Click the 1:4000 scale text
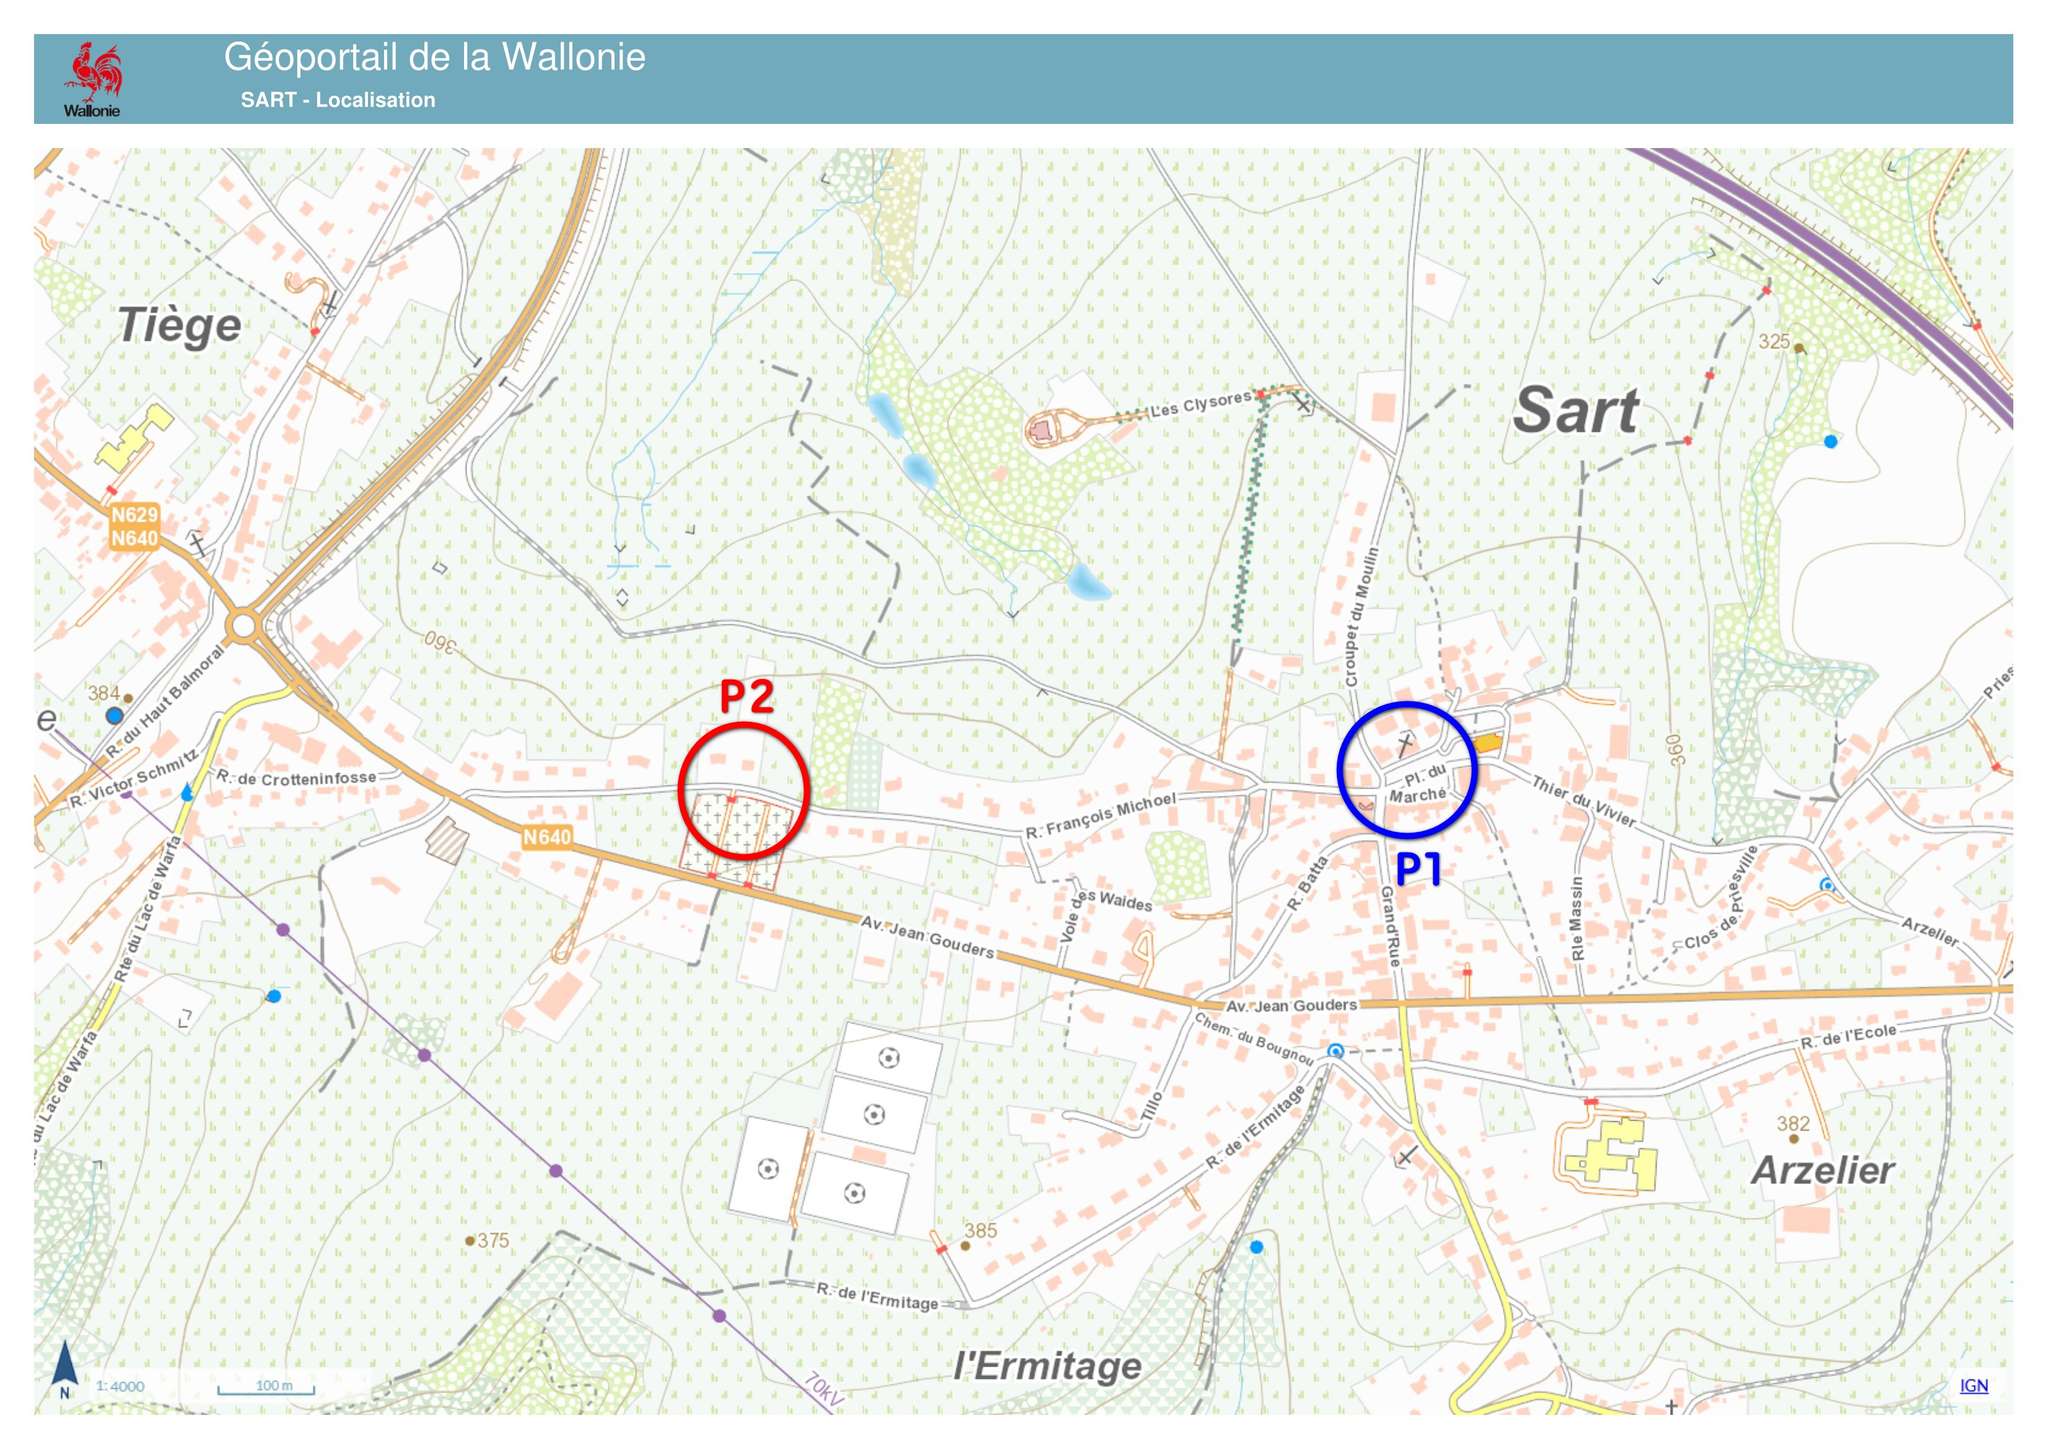Viewport: 2048px width, 1449px height. point(120,1386)
